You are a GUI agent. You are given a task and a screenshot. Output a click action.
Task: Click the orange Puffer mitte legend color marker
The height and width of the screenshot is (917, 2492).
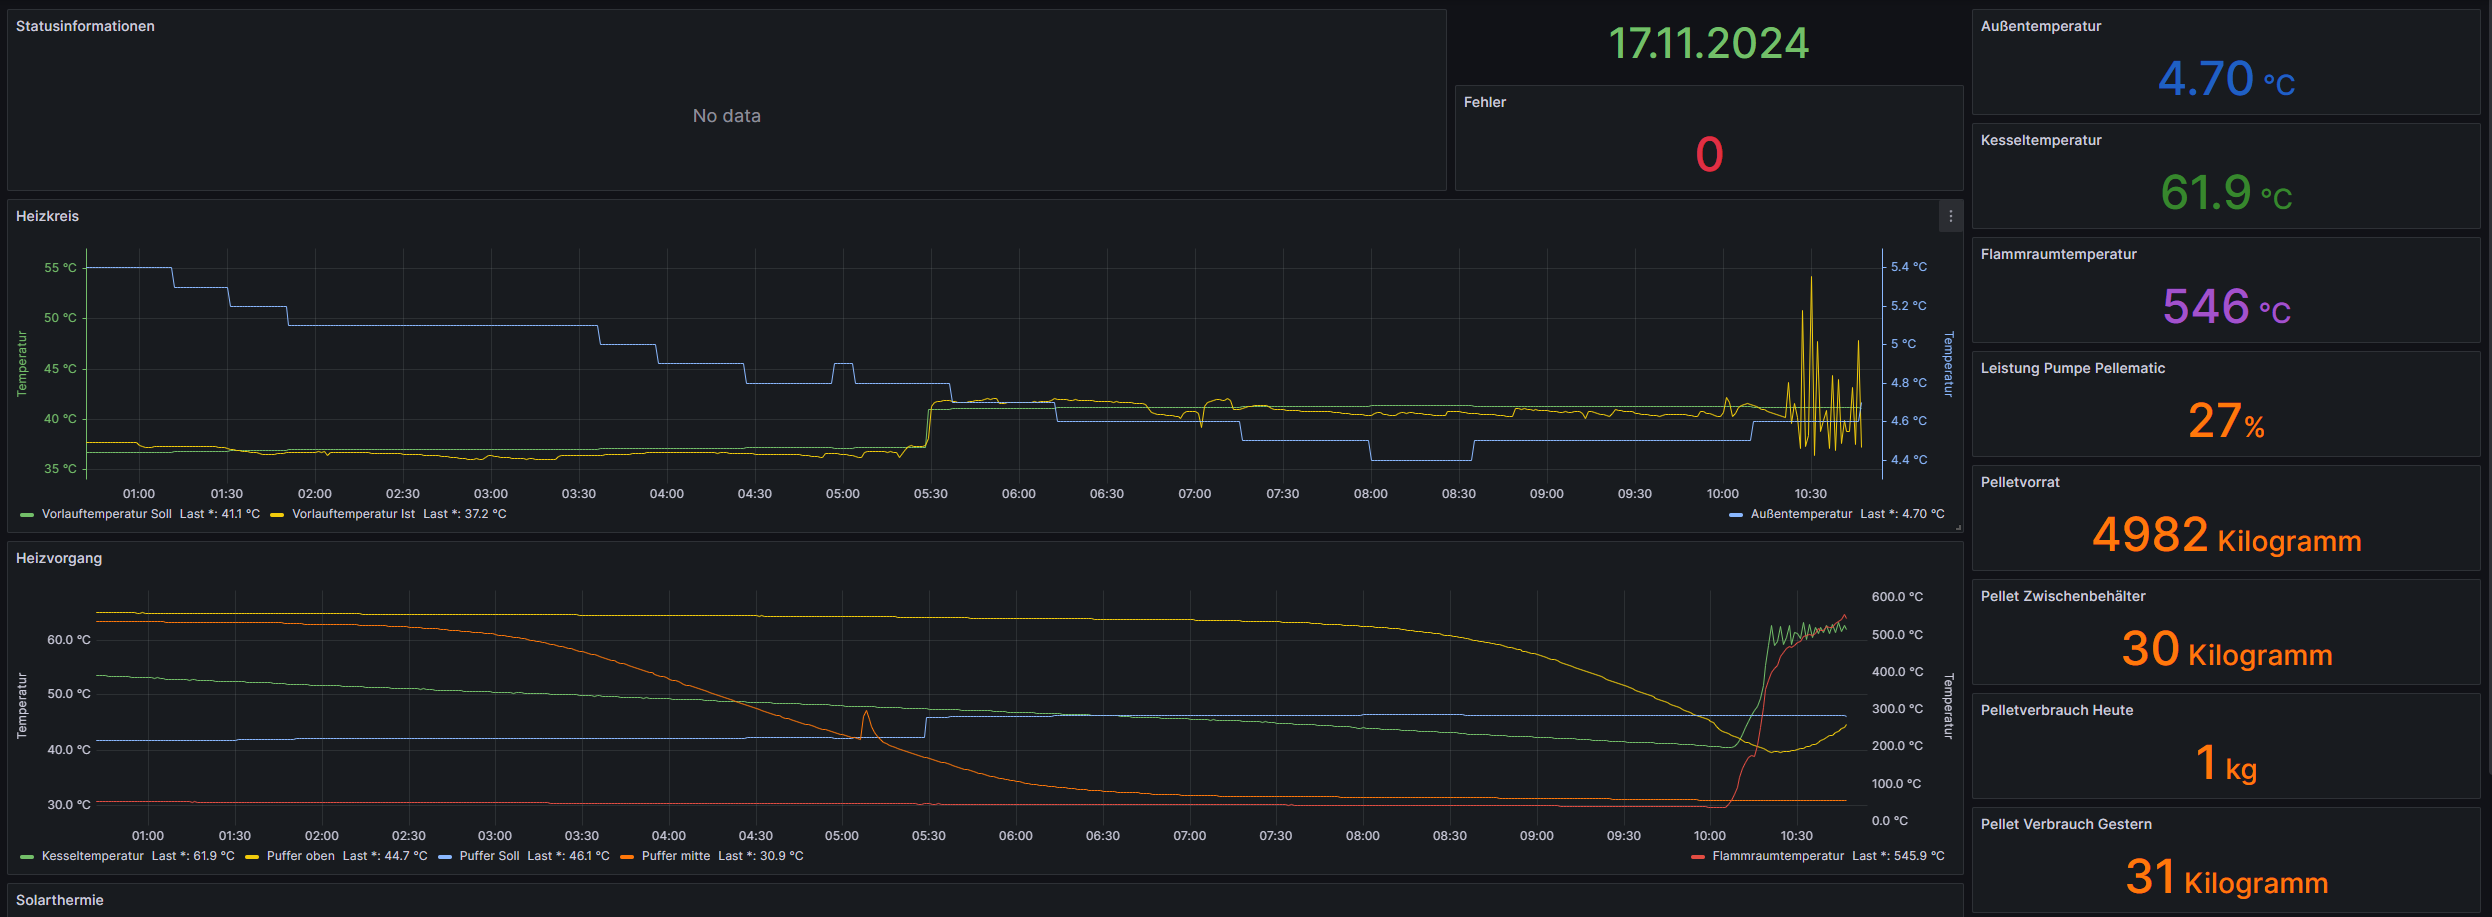click(x=627, y=857)
